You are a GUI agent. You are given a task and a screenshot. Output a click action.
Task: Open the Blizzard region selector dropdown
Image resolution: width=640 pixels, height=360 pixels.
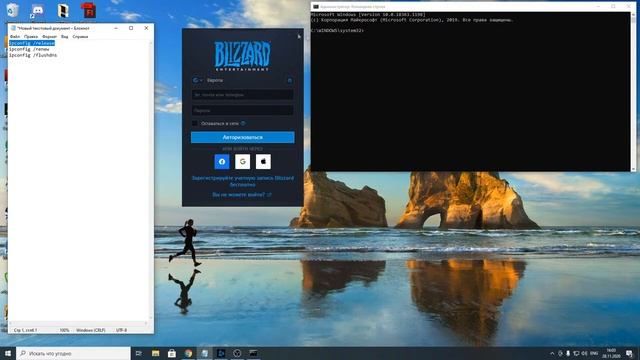(x=198, y=80)
